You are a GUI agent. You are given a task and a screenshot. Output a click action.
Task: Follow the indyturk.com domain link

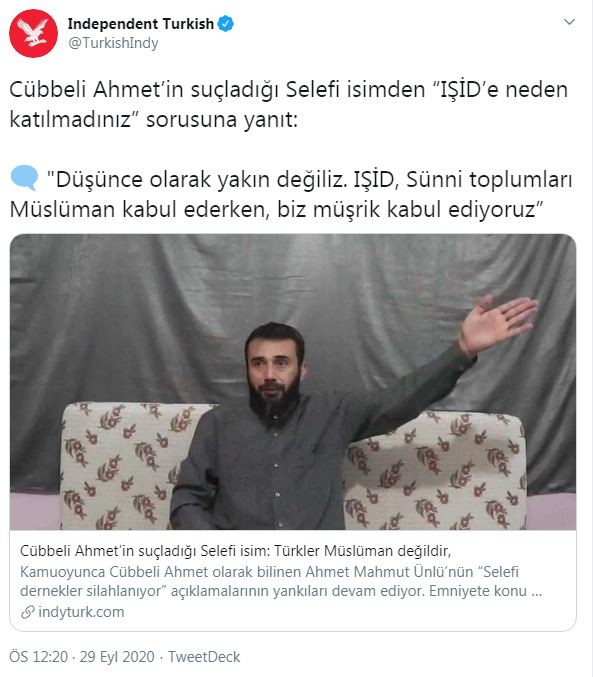pos(81,612)
